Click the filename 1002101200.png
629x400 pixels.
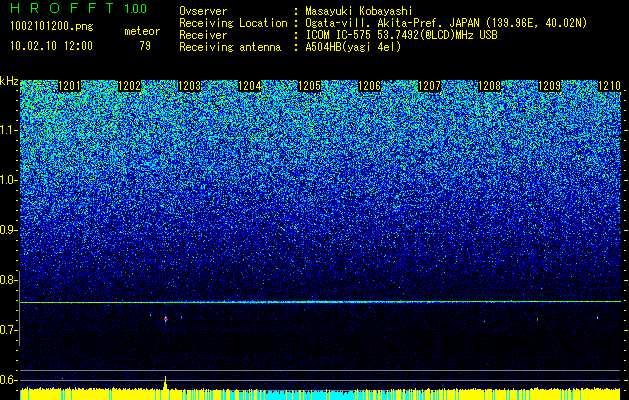(52, 27)
